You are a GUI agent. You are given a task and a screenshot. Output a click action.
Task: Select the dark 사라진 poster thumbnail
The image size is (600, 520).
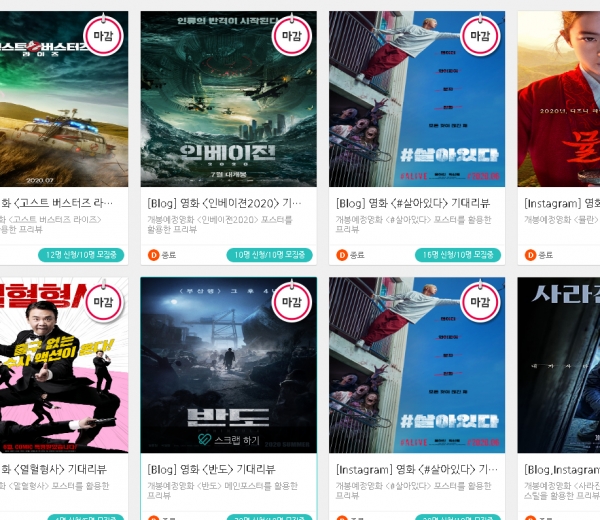[x=559, y=365]
